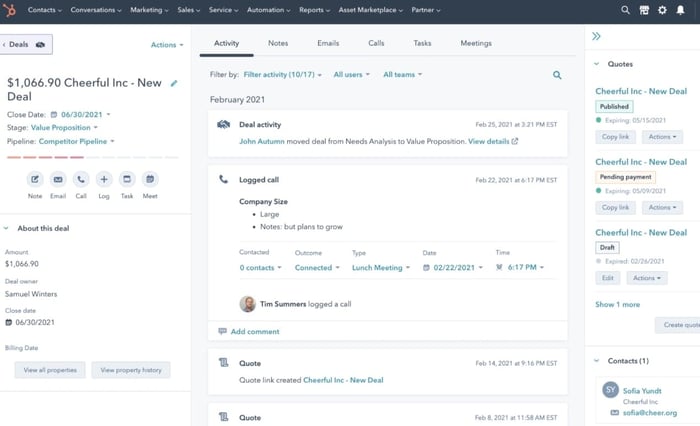Image resolution: width=700 pixels, height=426 pixels.
Task: Open the Reports menu
Action: 314,10
